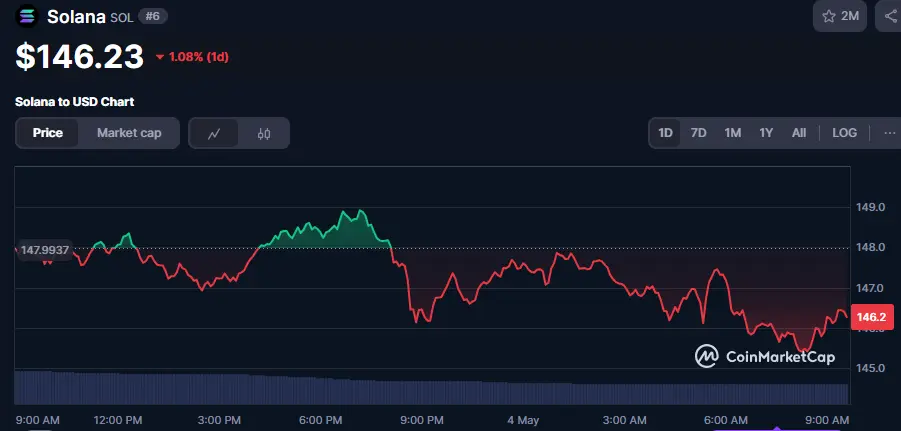This screenshot has height=431, width=901.
Task: Click the Solana to USD Chart heading
Action: pyautogui.click(x=75, y=102)
